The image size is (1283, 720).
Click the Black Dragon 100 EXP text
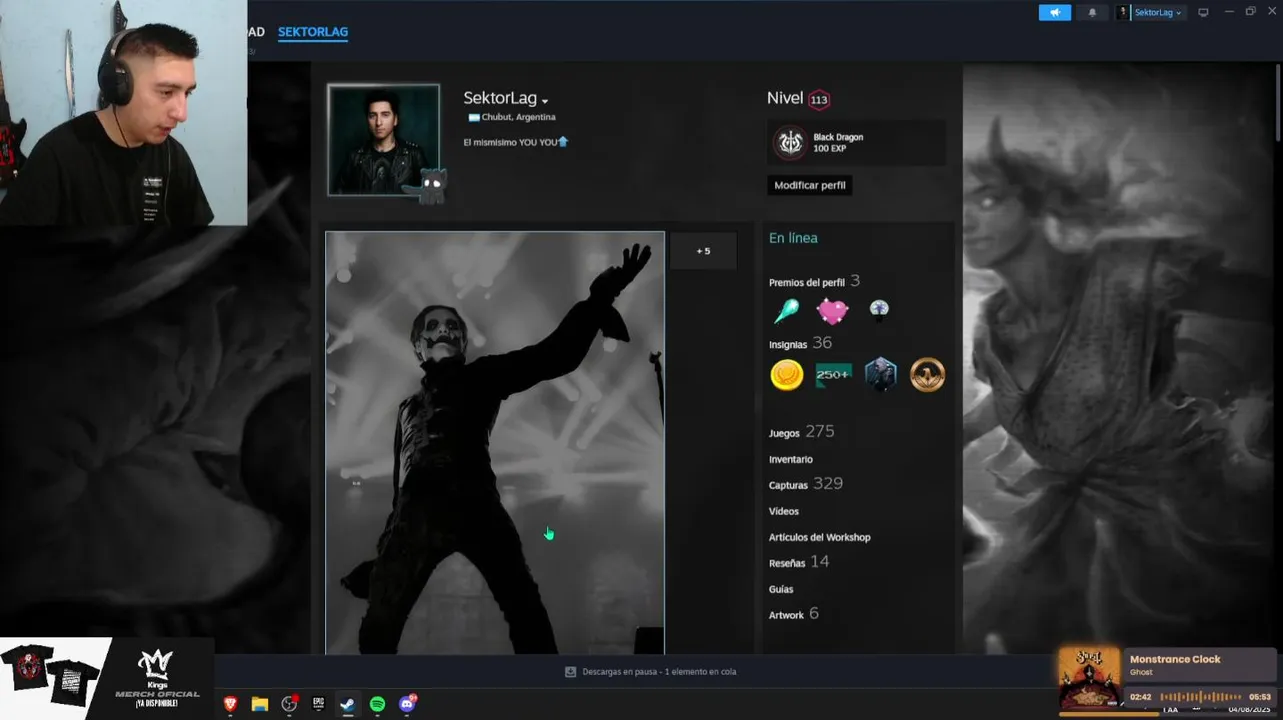point(838,142)
